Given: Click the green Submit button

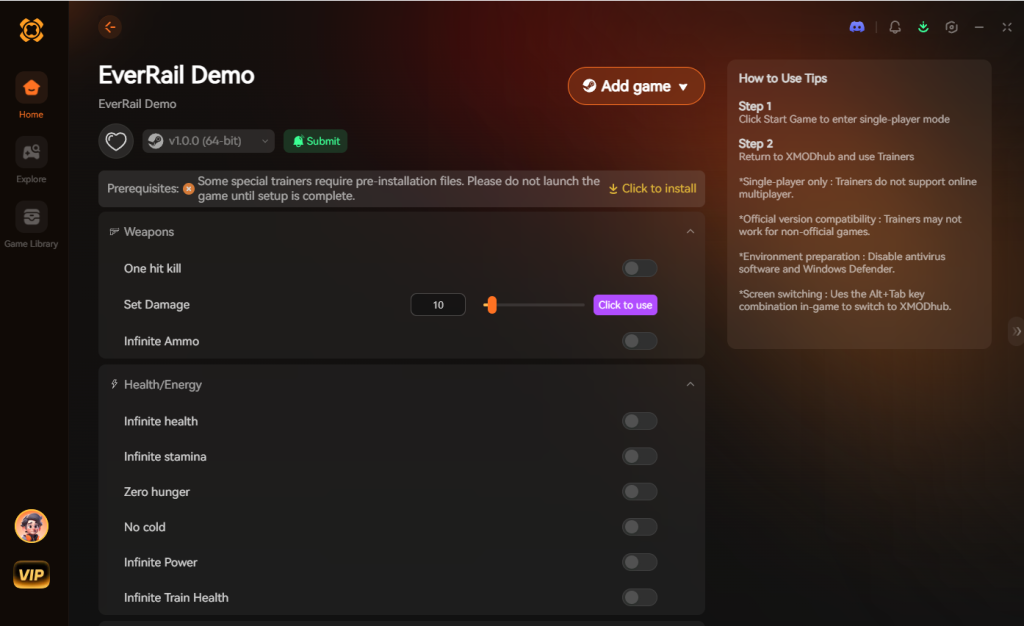Looking at the screenshot, I should [x=315, y=141].
